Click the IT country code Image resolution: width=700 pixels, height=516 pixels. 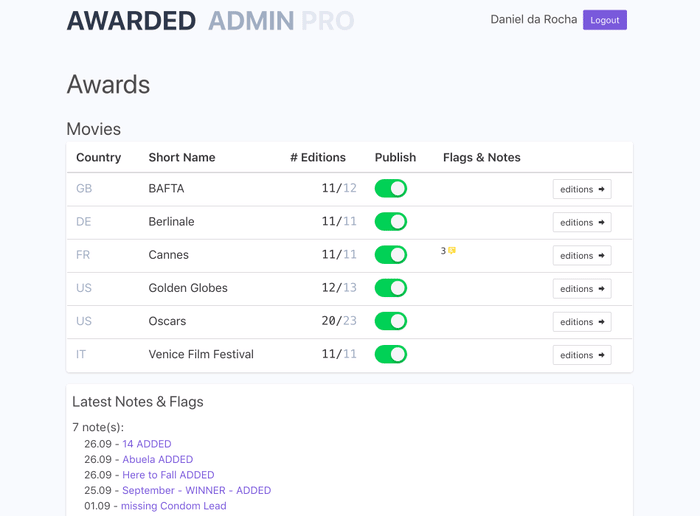pos(81,354)
